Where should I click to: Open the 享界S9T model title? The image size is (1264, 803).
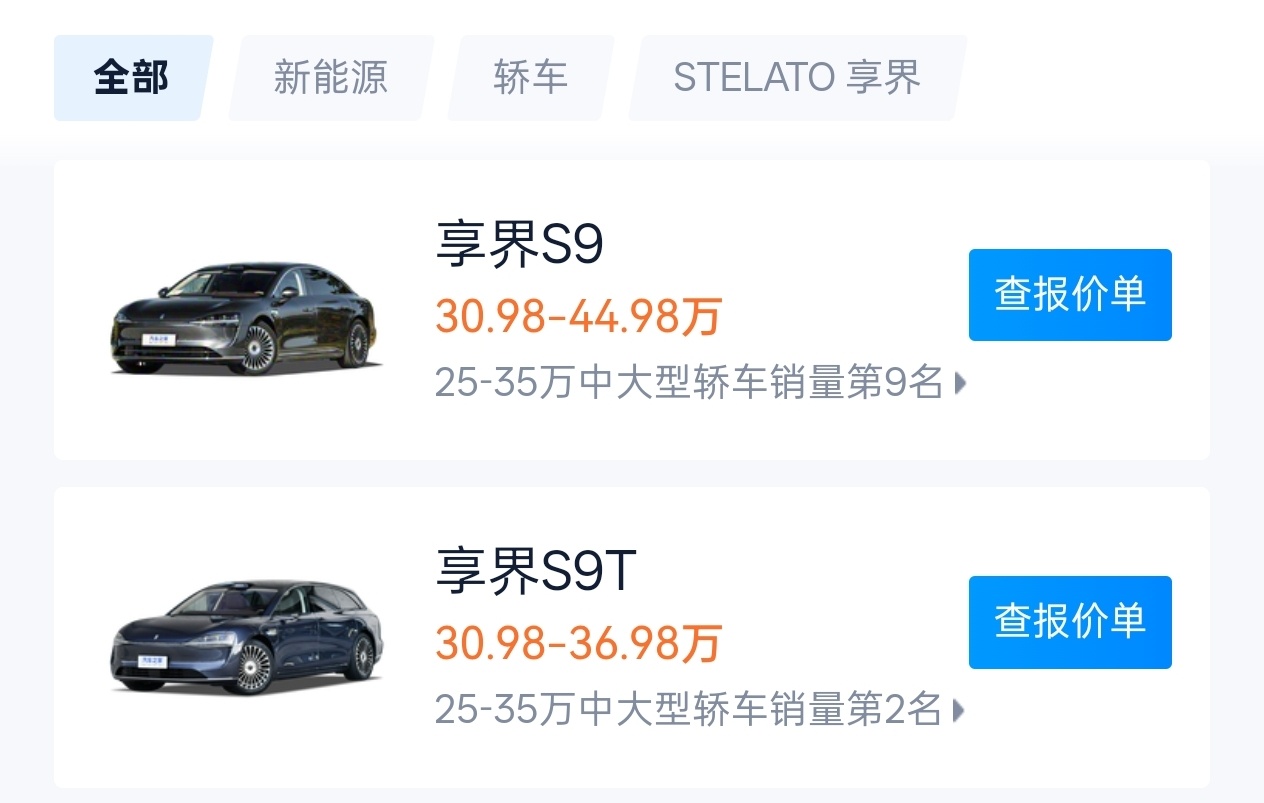[x=535, y=571]
